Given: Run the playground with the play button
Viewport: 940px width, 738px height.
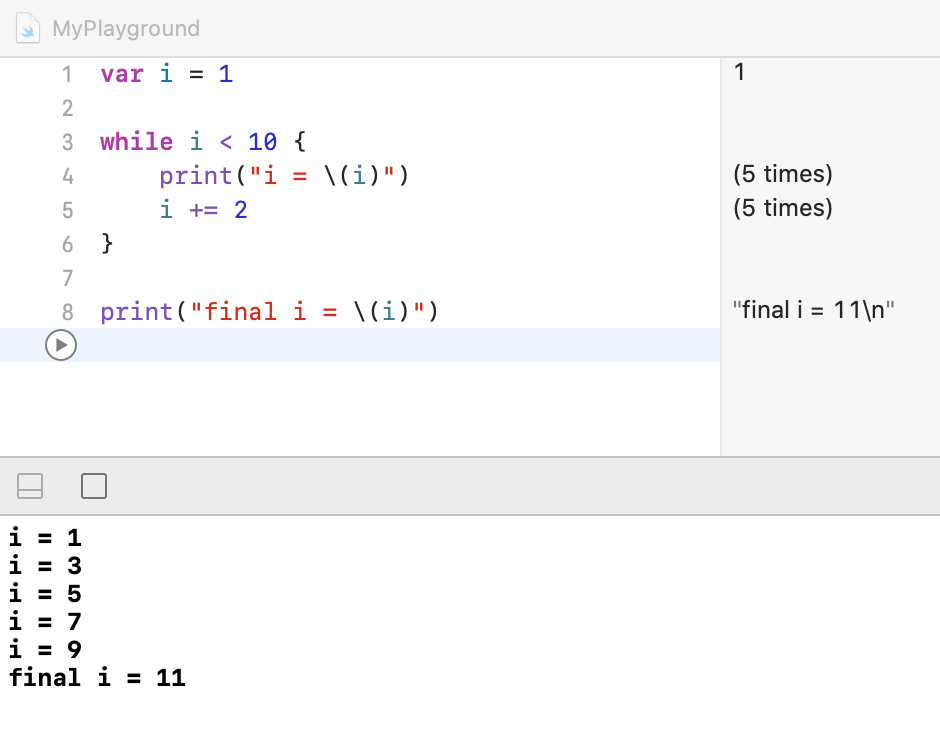Looking at the screenshot, I should (x=61, y=345).
